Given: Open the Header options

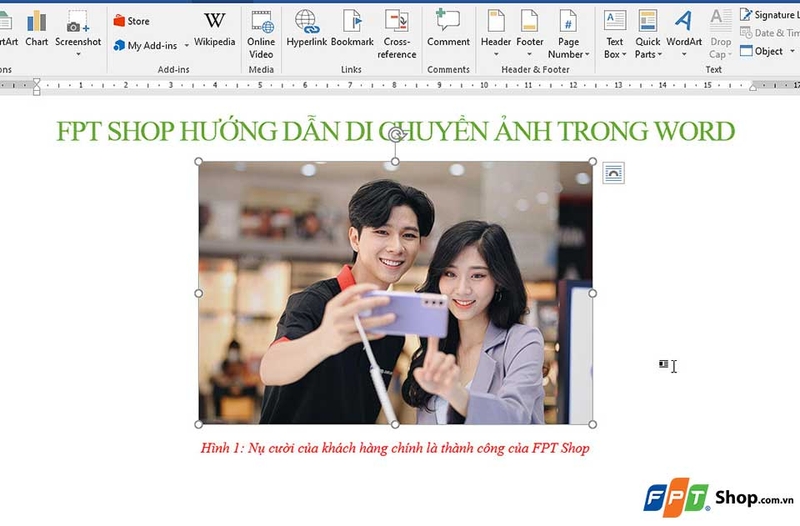Looking at the screenshot, I should [495, 34].
